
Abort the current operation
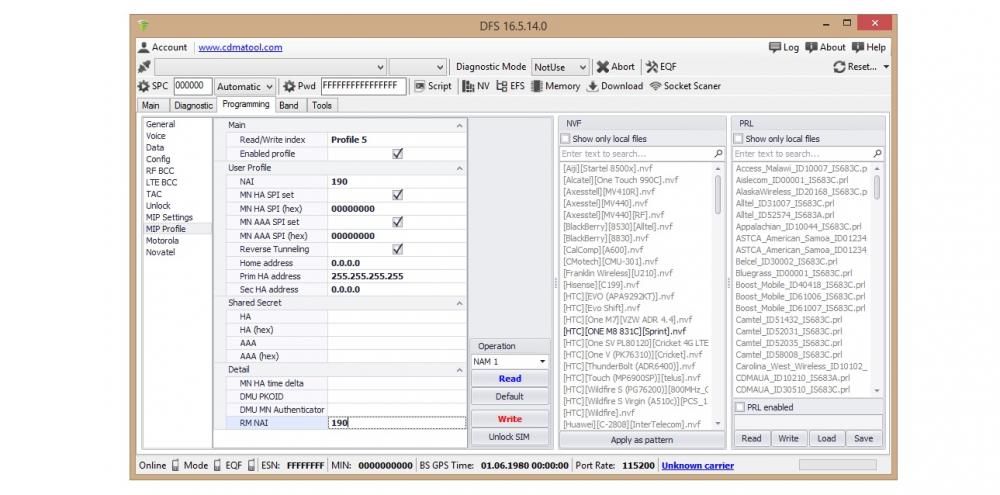616,67
